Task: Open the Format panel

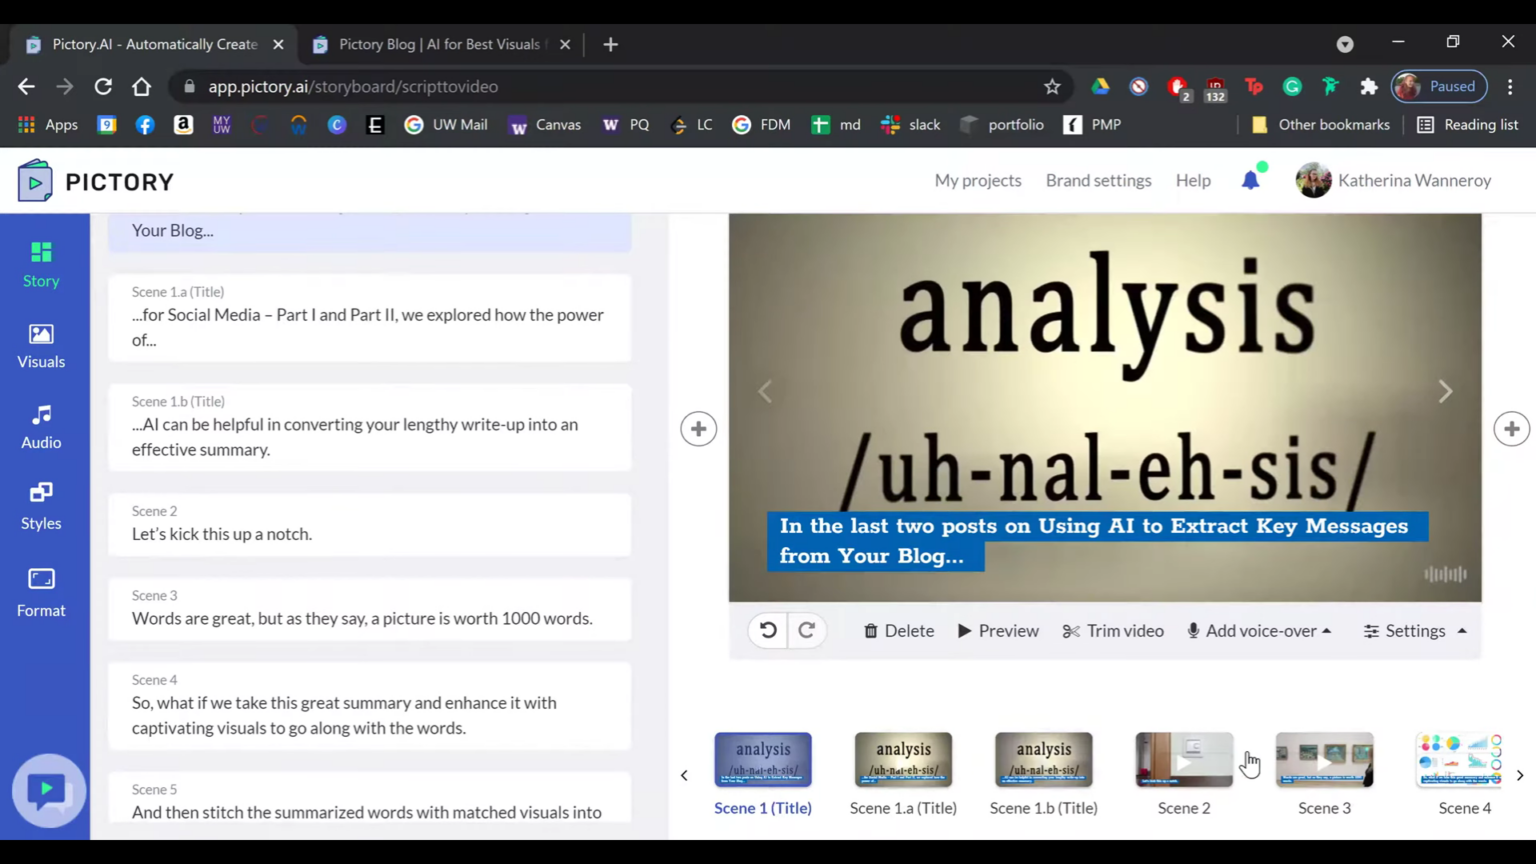Action: [41, 592]
